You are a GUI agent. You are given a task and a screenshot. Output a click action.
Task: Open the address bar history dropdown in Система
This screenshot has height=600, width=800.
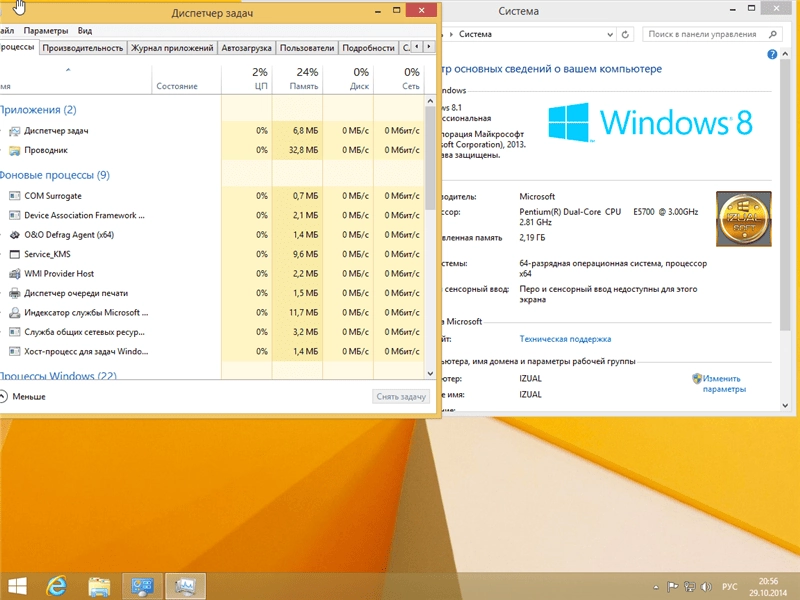coord(610,34)
